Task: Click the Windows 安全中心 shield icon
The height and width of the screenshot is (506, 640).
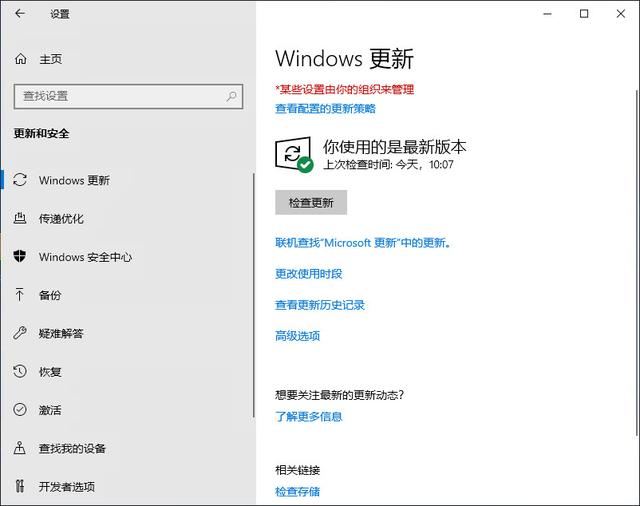Action: (x=20, y=256)
